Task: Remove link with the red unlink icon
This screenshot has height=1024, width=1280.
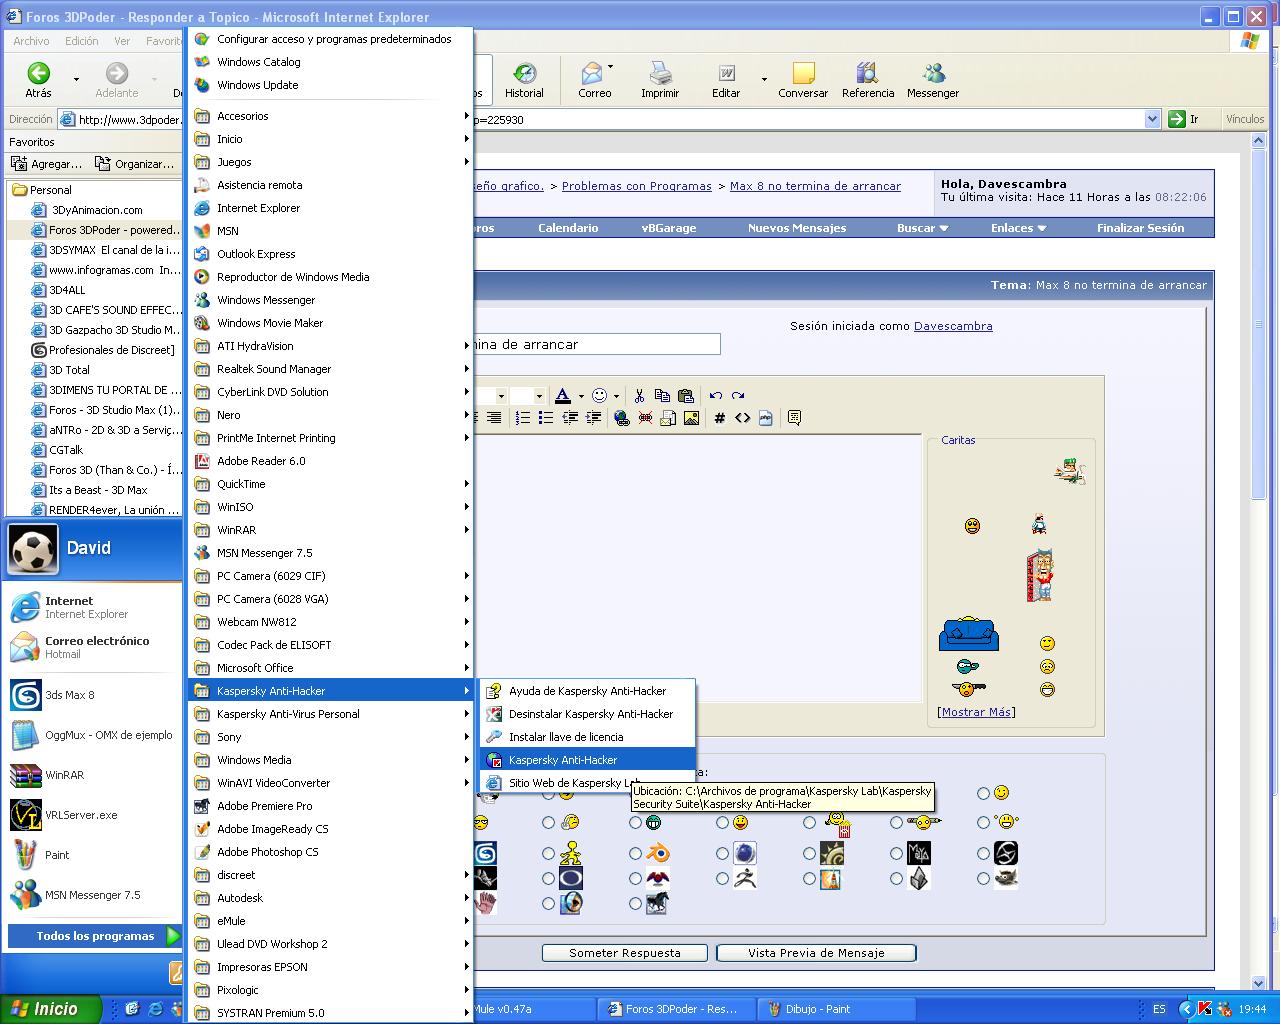Action: 645,418
